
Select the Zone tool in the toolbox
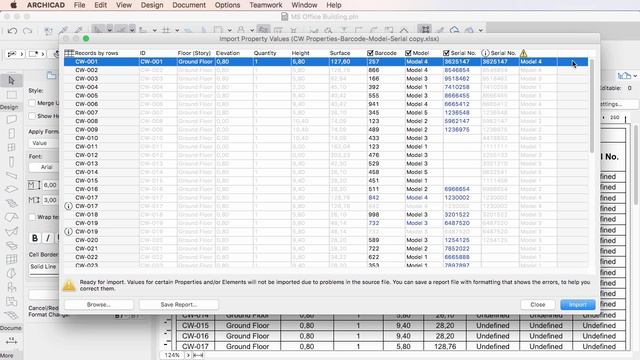pyautogui.click(x=11, y=301)
